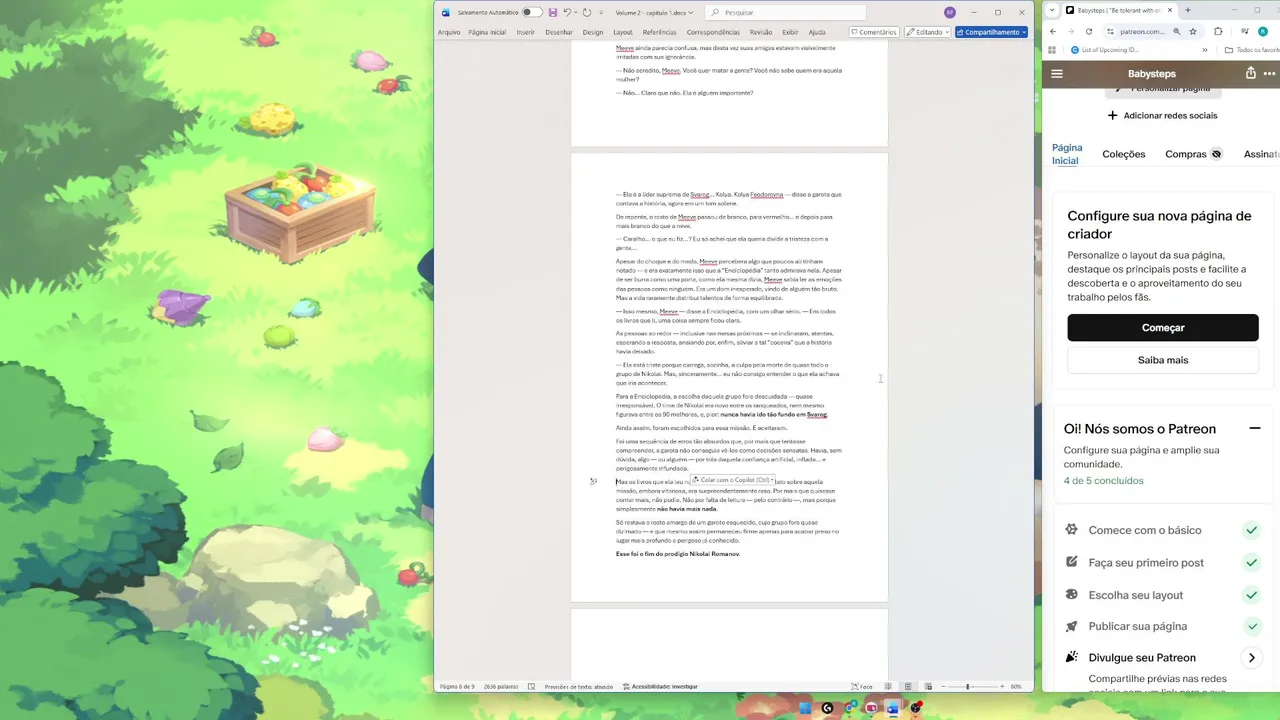Viewport: 1280px width, 720px height.
Task: Click the patreon.com address bar
Action: tap(1142, 32)
